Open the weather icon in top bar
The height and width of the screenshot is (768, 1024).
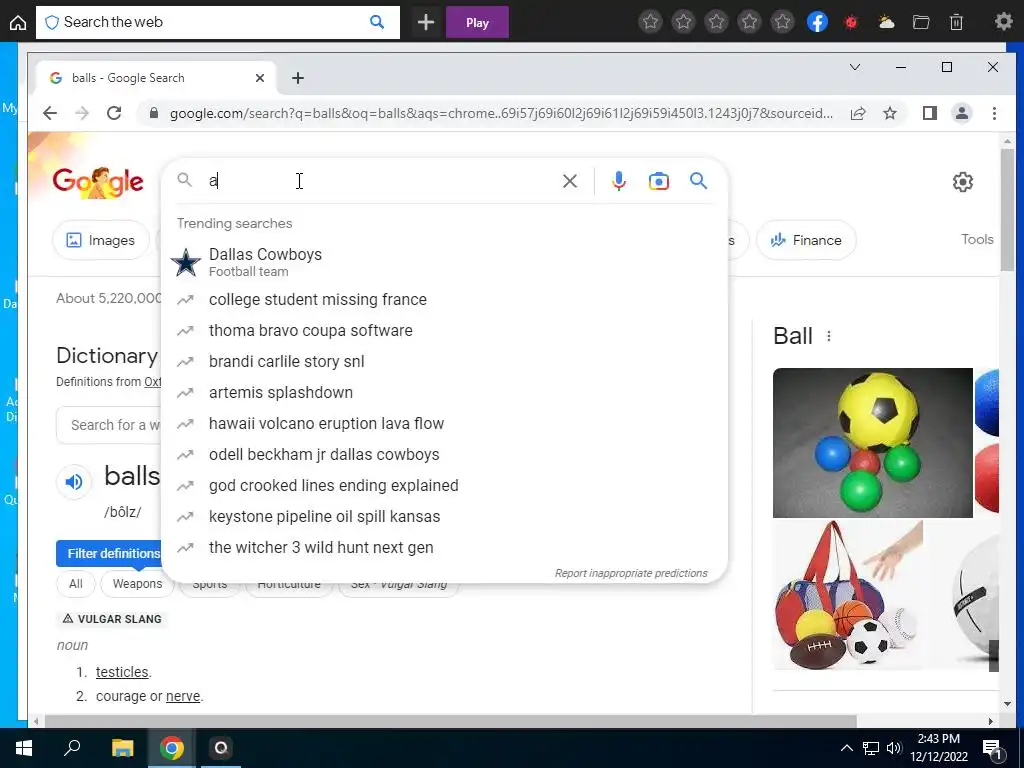coord(887,22)
